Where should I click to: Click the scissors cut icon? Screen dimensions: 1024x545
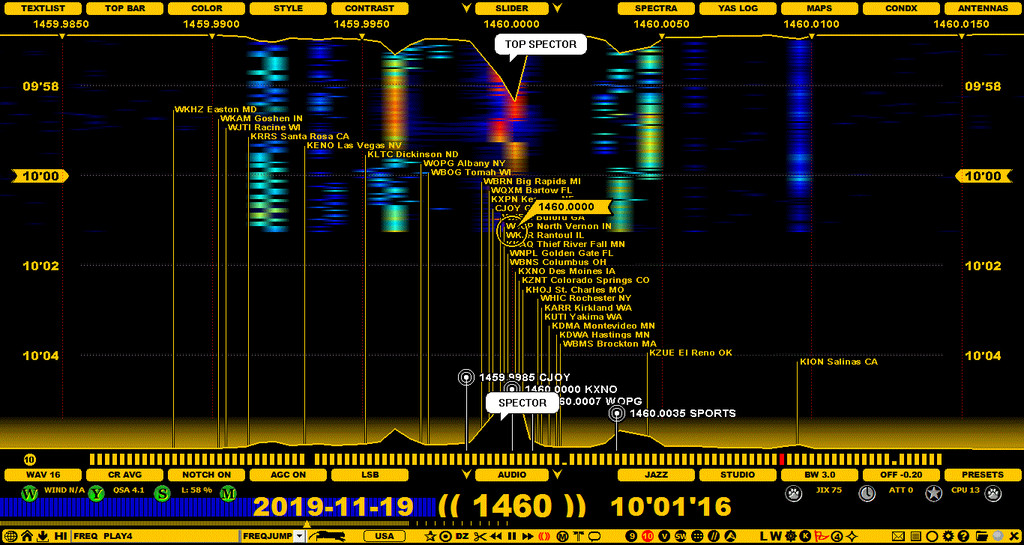pos(480,536)
